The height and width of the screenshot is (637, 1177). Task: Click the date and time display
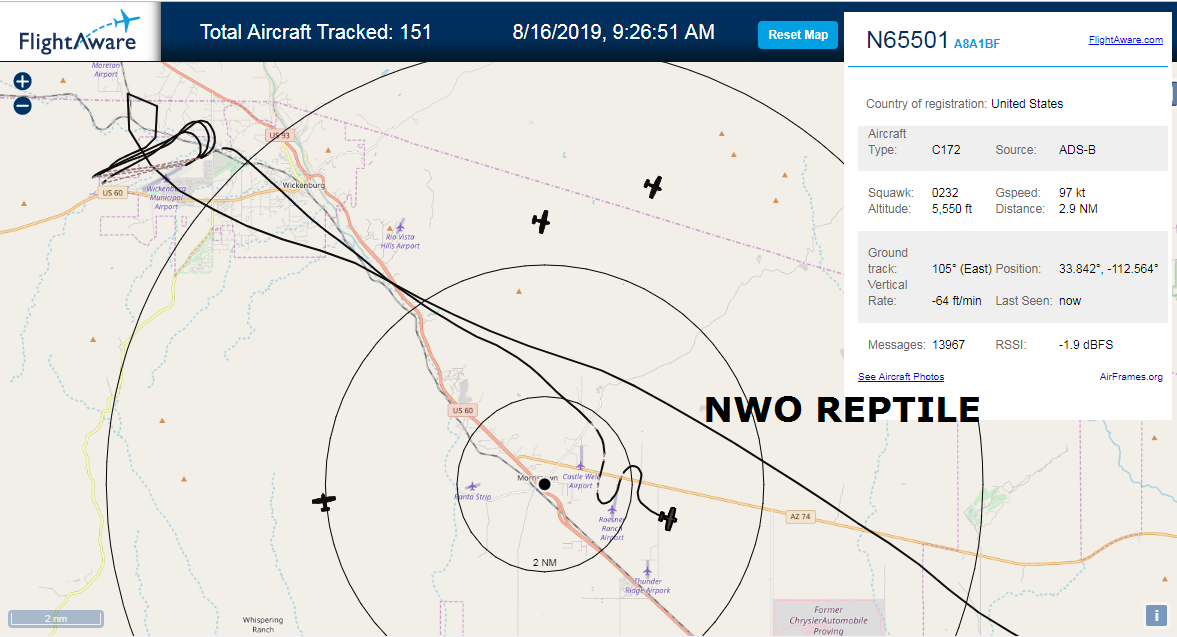point(613,32)
